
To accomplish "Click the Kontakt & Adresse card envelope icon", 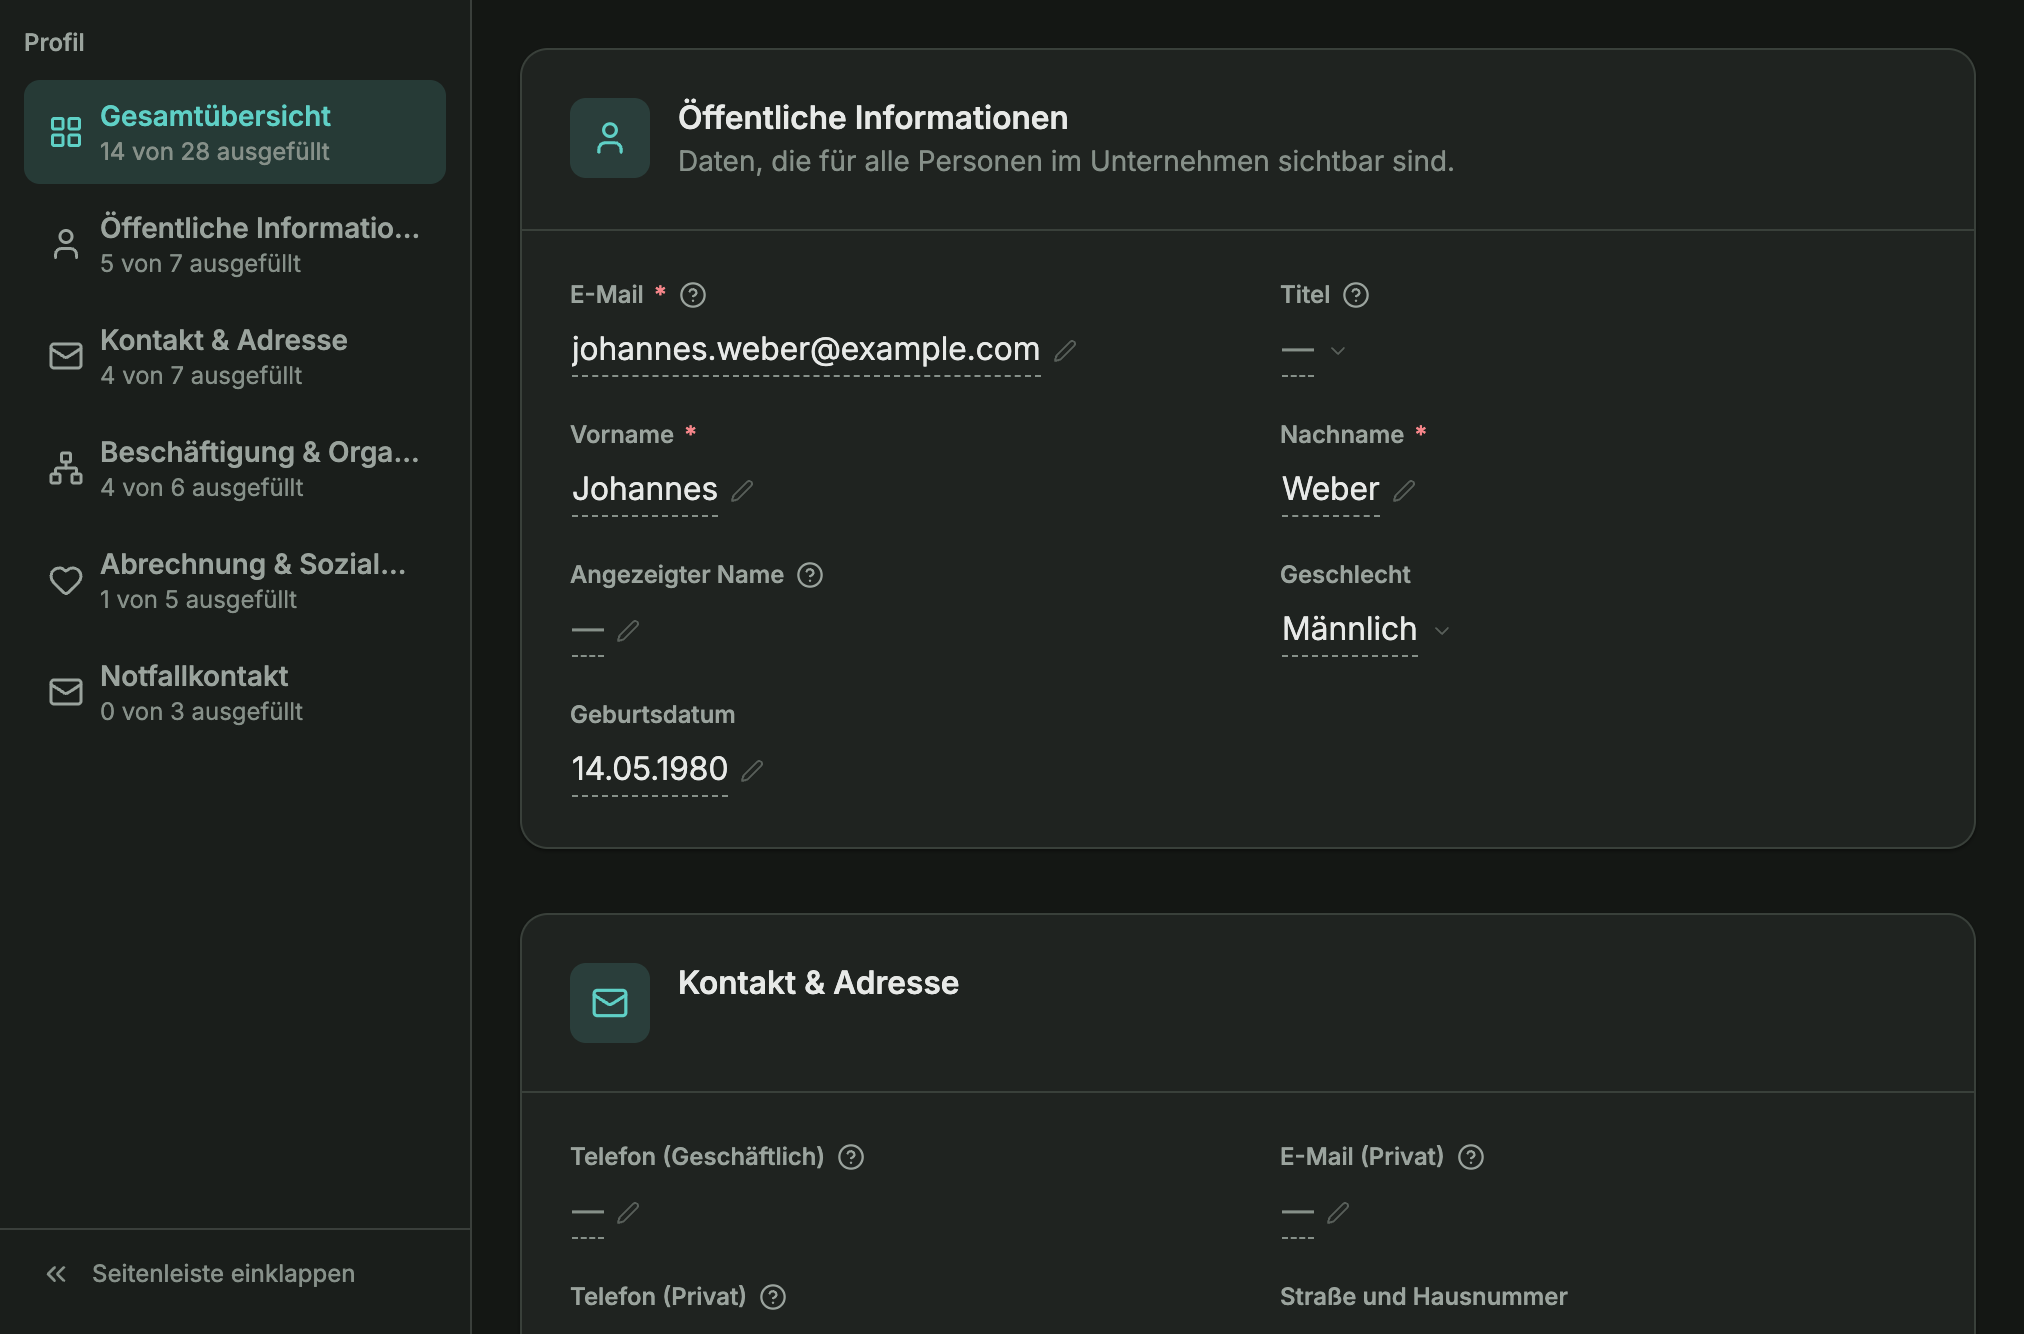I will click(610, 1003).
